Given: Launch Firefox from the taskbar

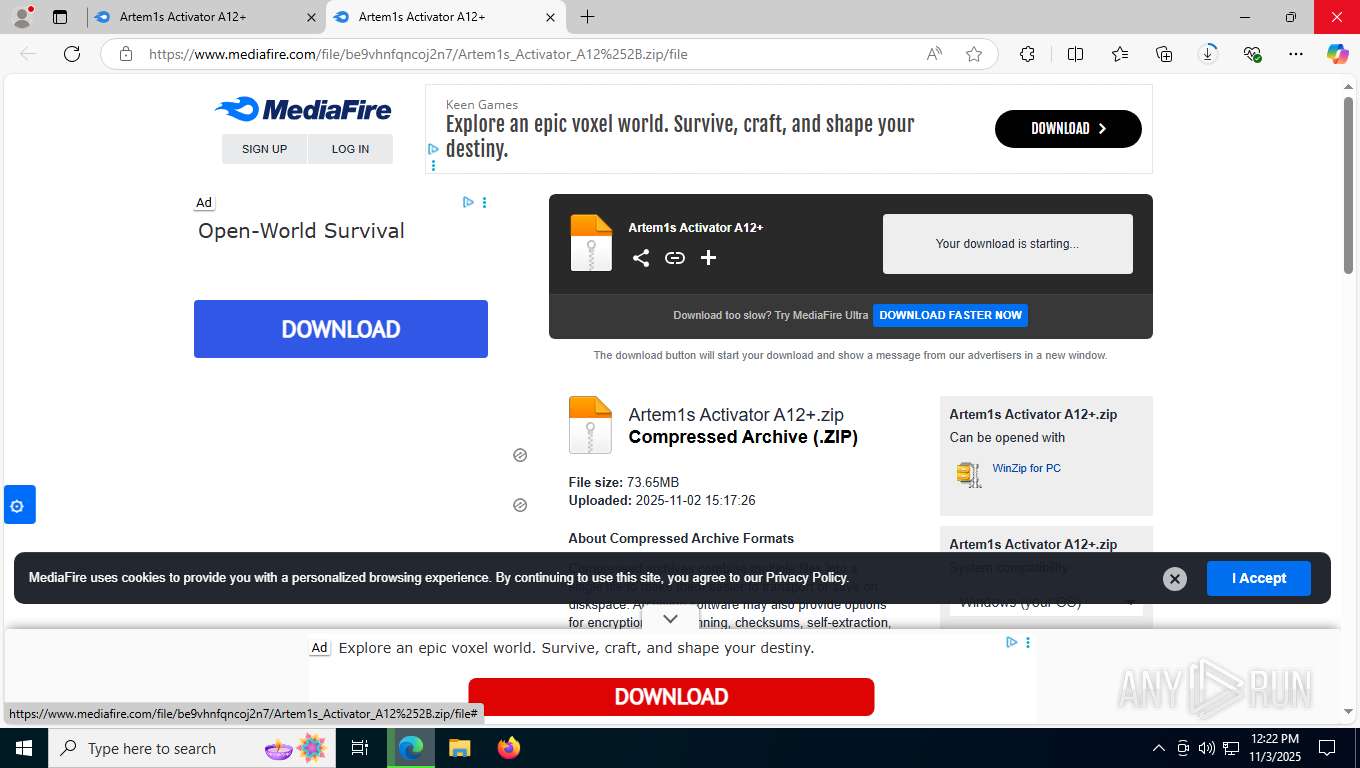Looking at the screenshot, I should coord(509,748).
